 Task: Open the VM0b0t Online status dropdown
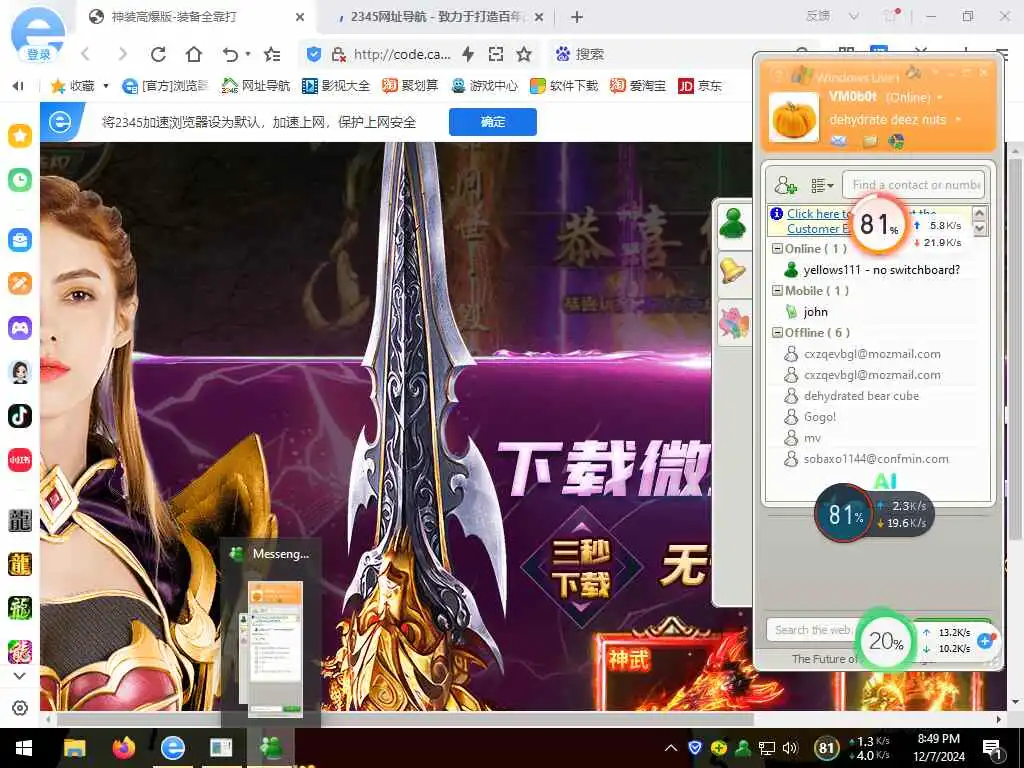click(x=940, y=97)
